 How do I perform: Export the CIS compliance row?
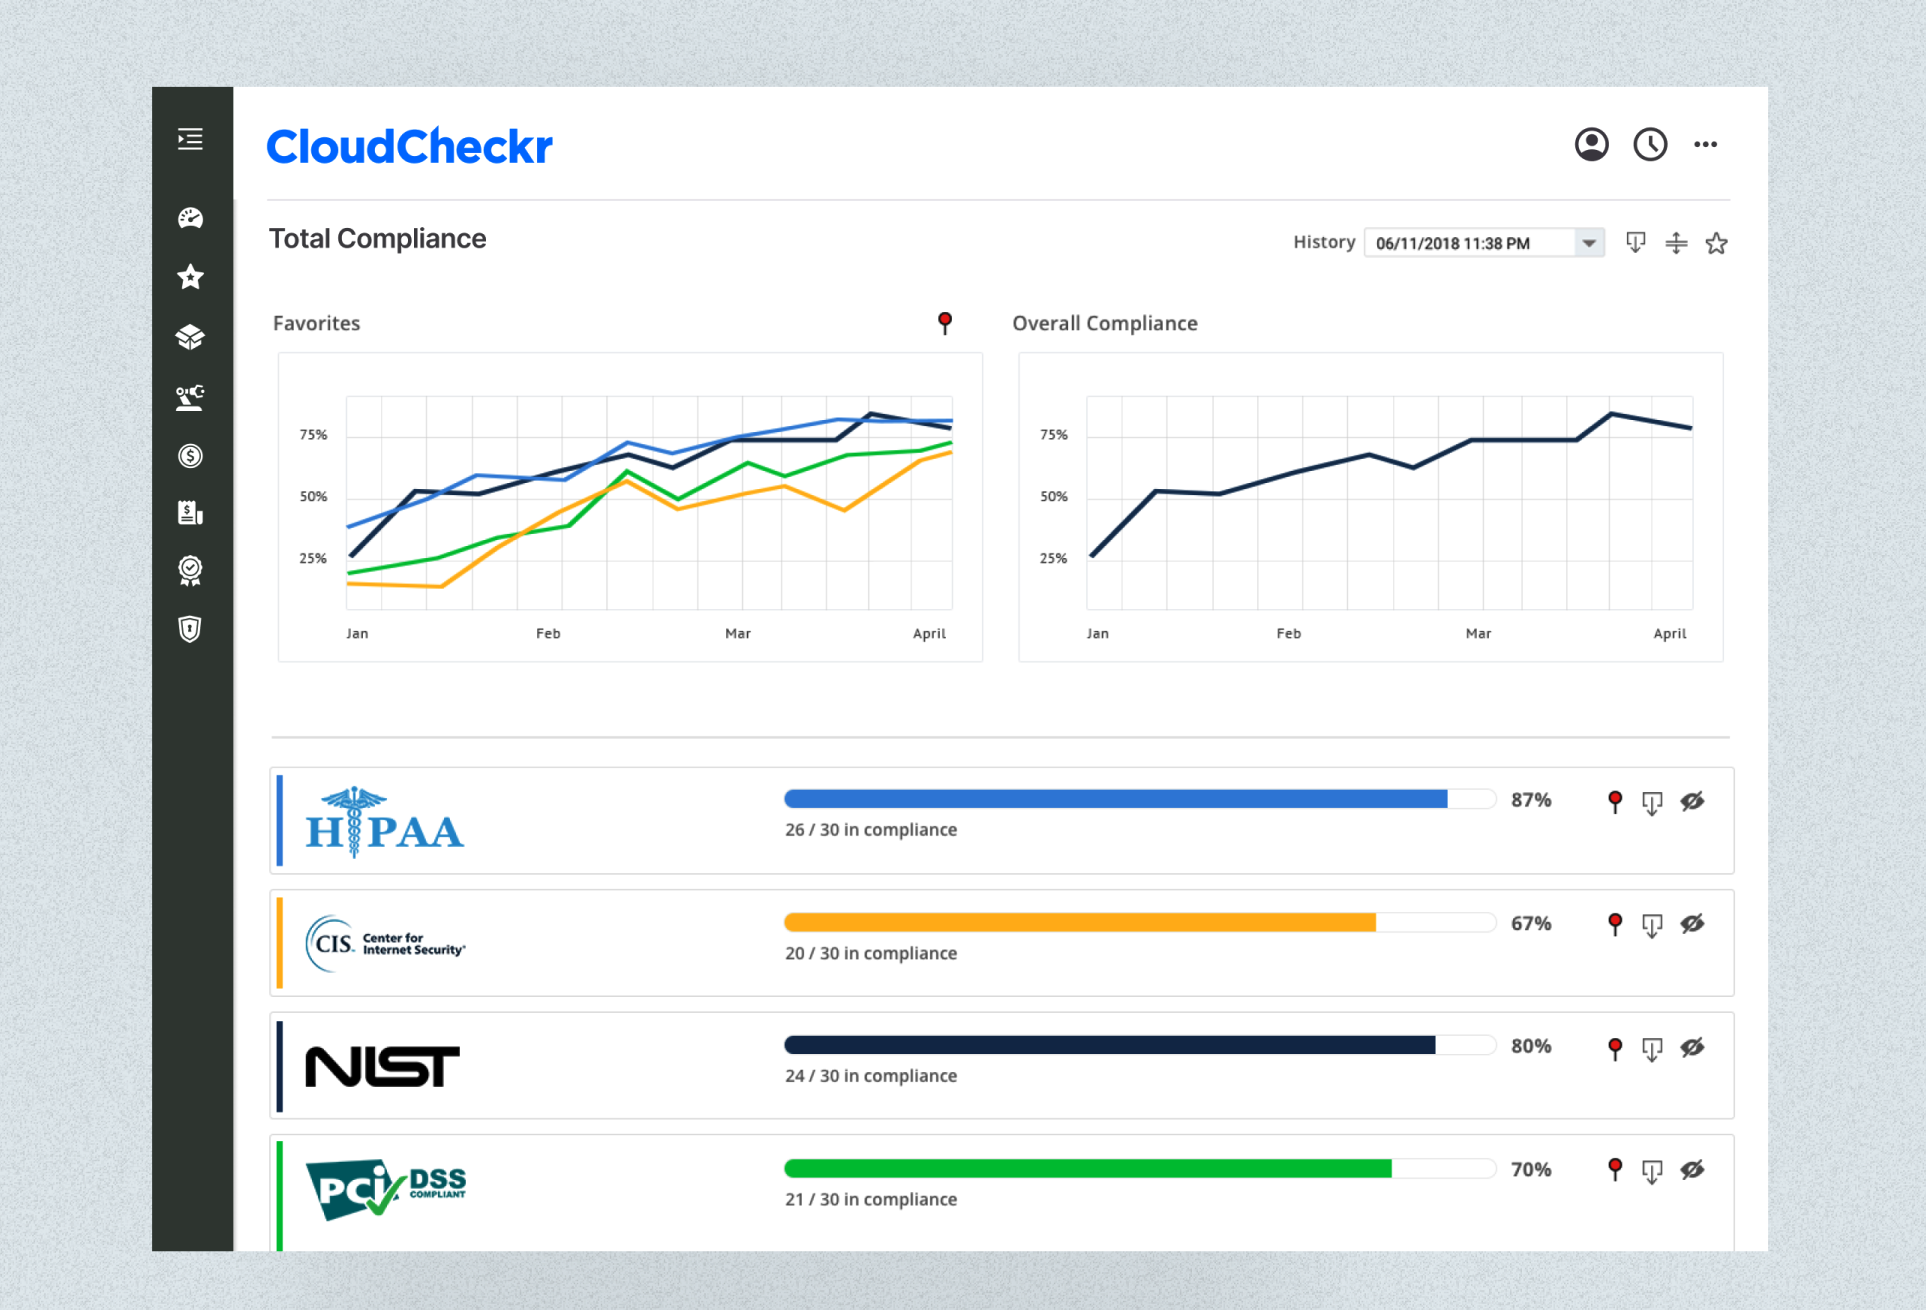pos(1652,925)
